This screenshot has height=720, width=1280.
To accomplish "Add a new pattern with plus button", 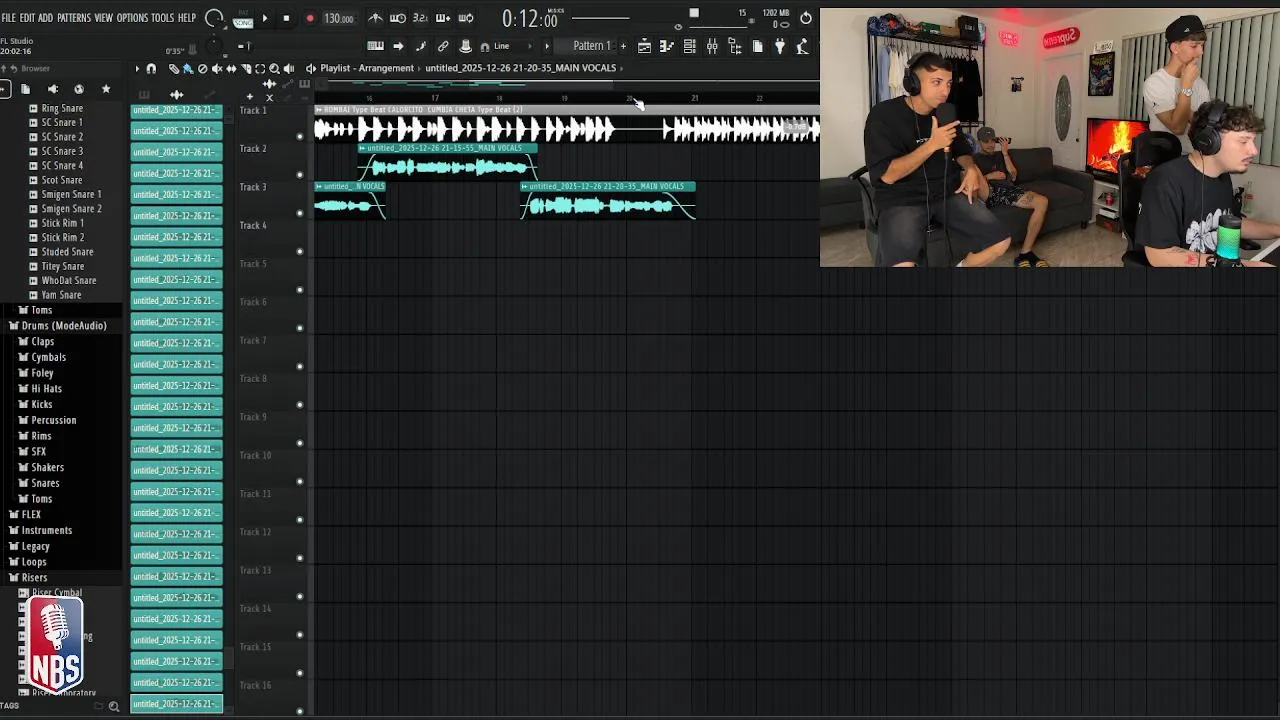I will click(x=623, y=46).
